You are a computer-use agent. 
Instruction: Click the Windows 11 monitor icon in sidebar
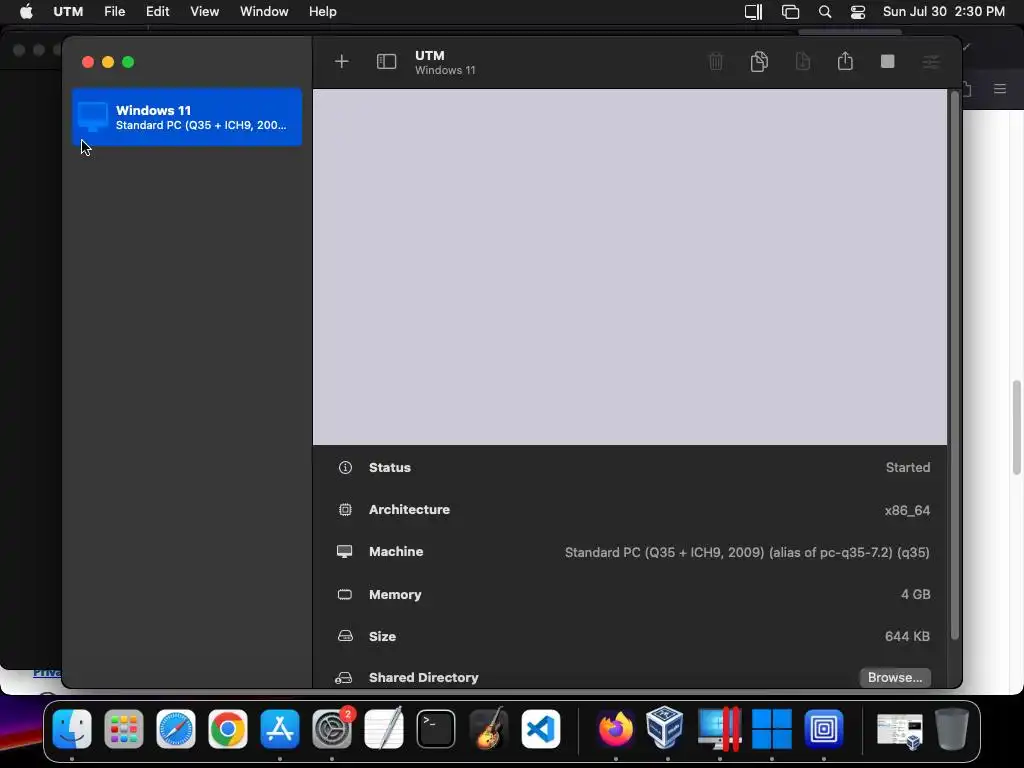click(x=93, y=117)
